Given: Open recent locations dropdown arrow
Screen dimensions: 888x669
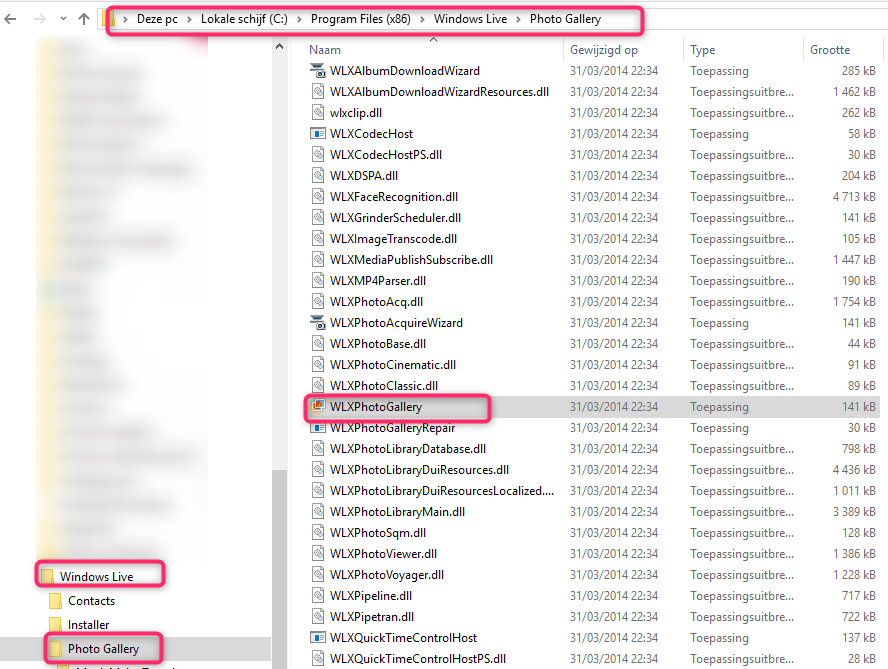Looking at the screenshot, I should (x=63, y=19).
